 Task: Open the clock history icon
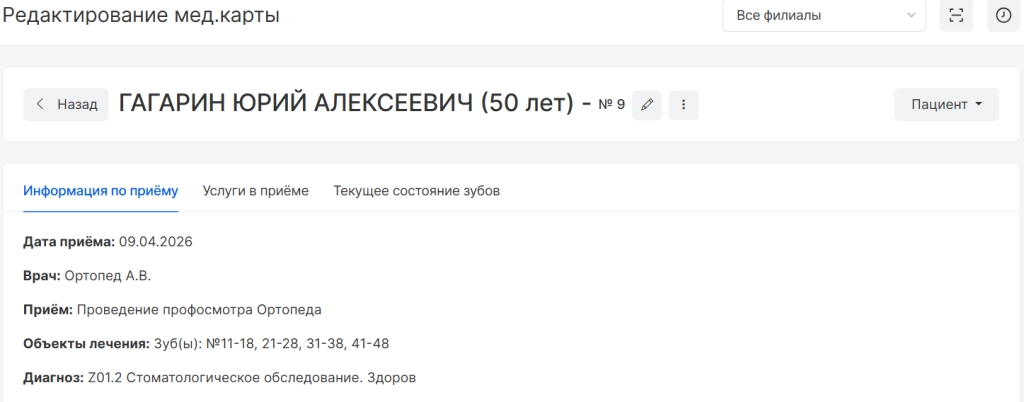tap(1004, 15)
